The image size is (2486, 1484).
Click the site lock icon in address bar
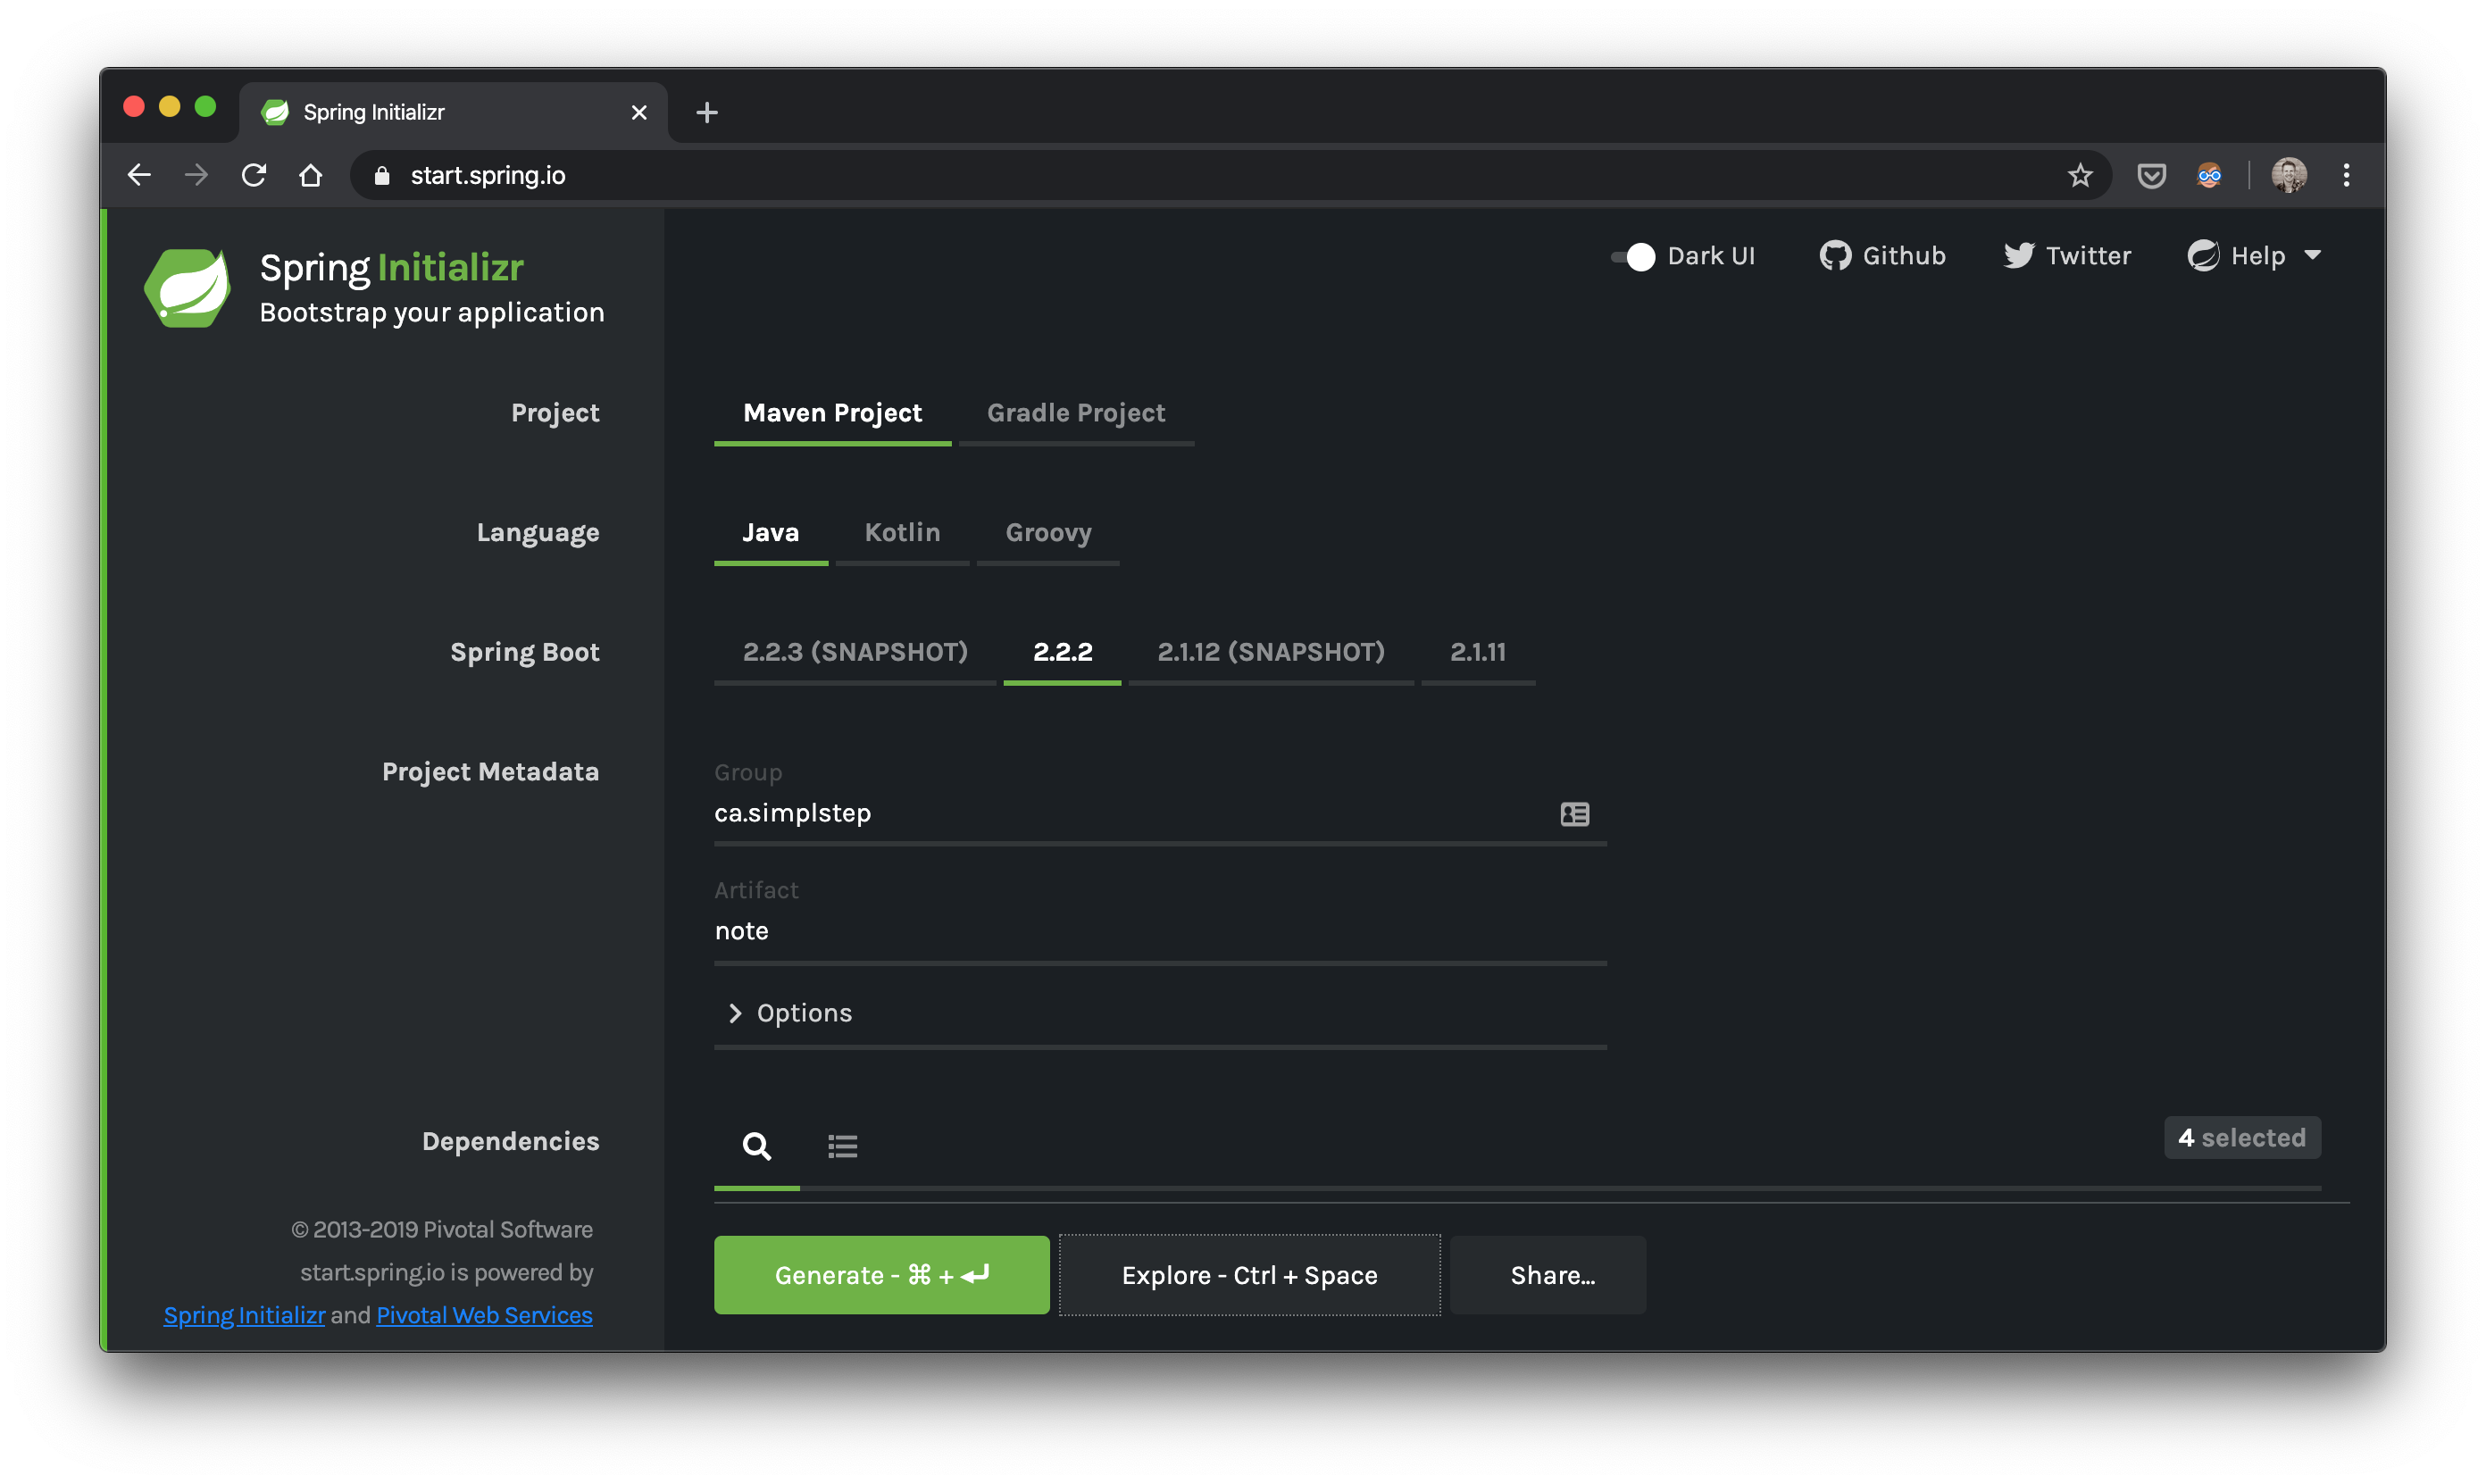381,176
